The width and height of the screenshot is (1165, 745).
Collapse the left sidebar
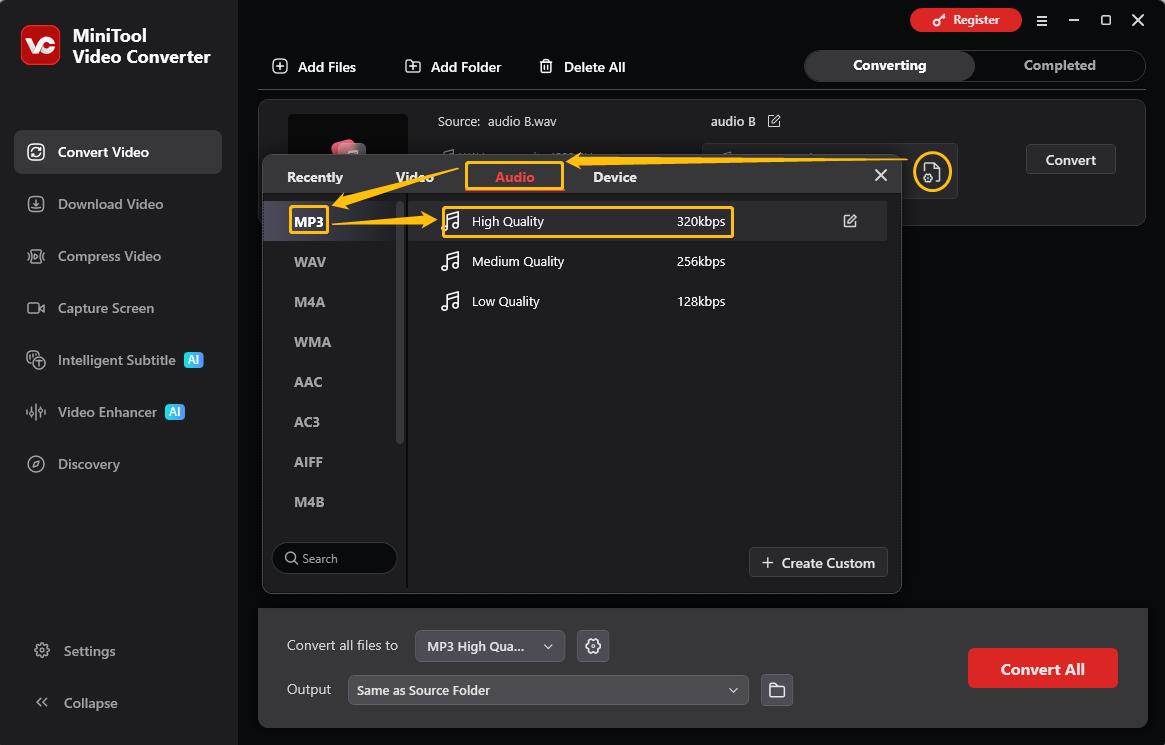(76, 703)
